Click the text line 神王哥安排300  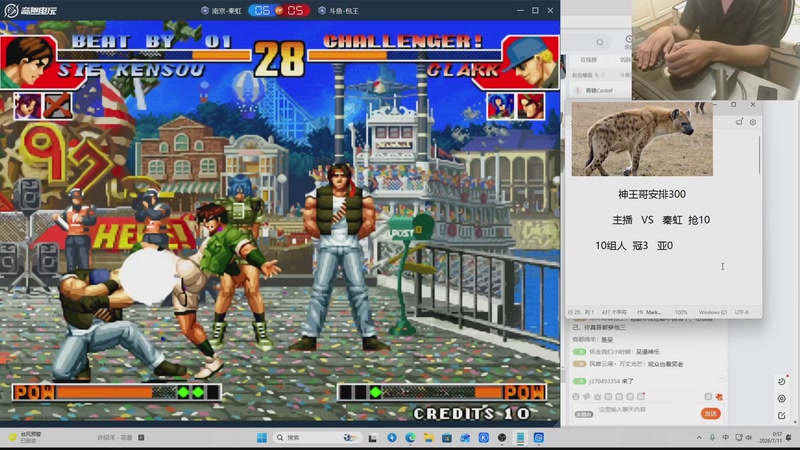point(652,194)
